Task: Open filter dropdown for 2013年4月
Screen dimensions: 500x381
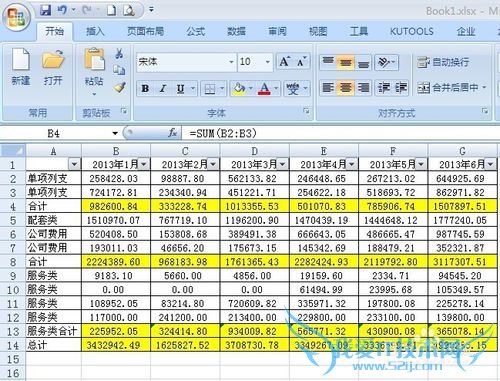Action: (x=352, y=164)
